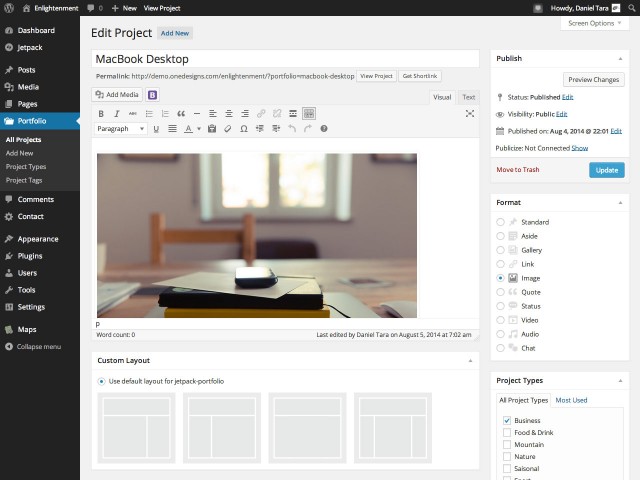Insert or edit a link
The width and height of the screenshot is (640, 480).
[x=261, y=114]
